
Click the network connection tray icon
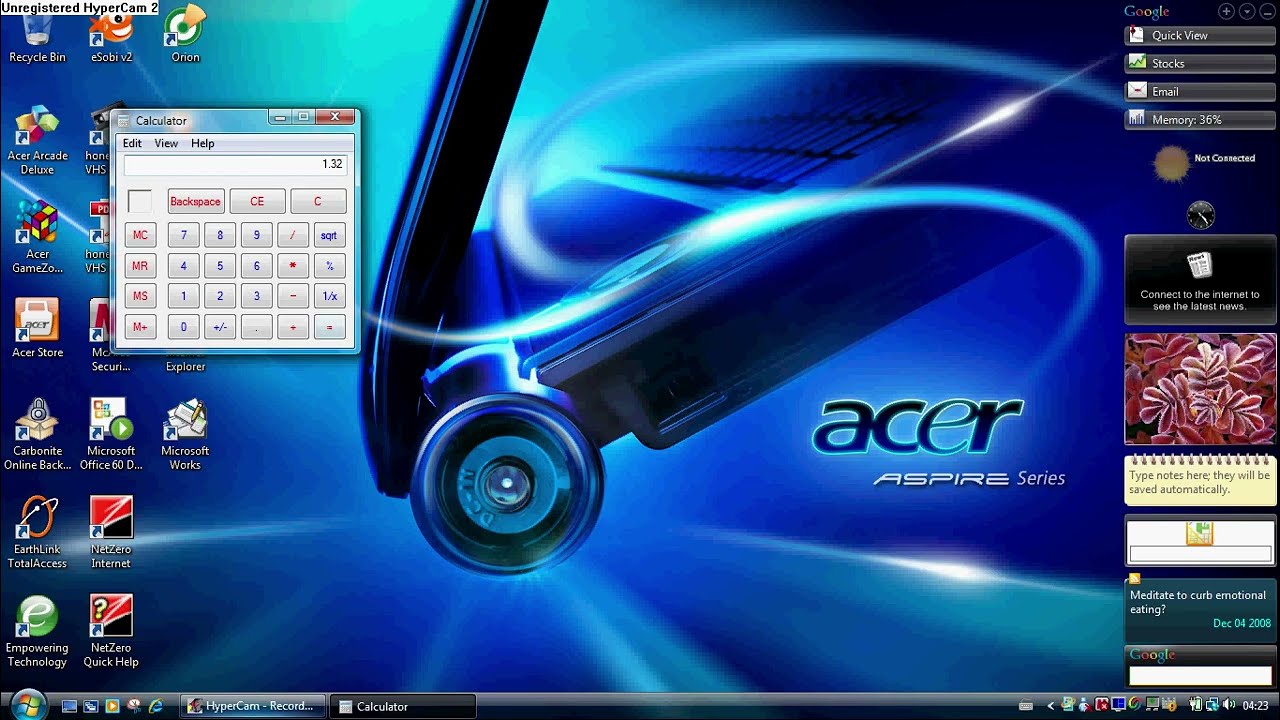[x=1212, y=706]
